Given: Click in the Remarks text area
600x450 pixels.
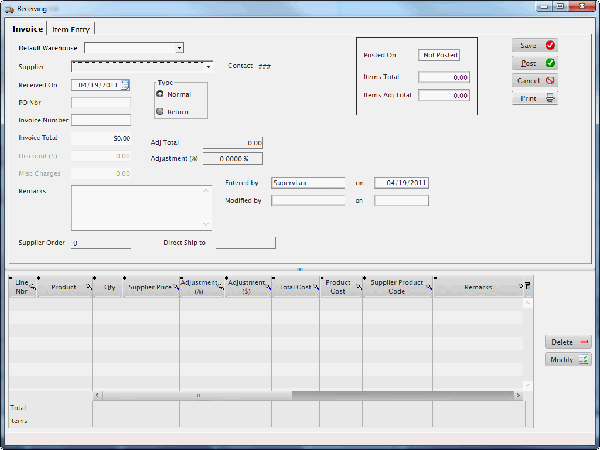Looking at the screenshot, I should point(141,207).
